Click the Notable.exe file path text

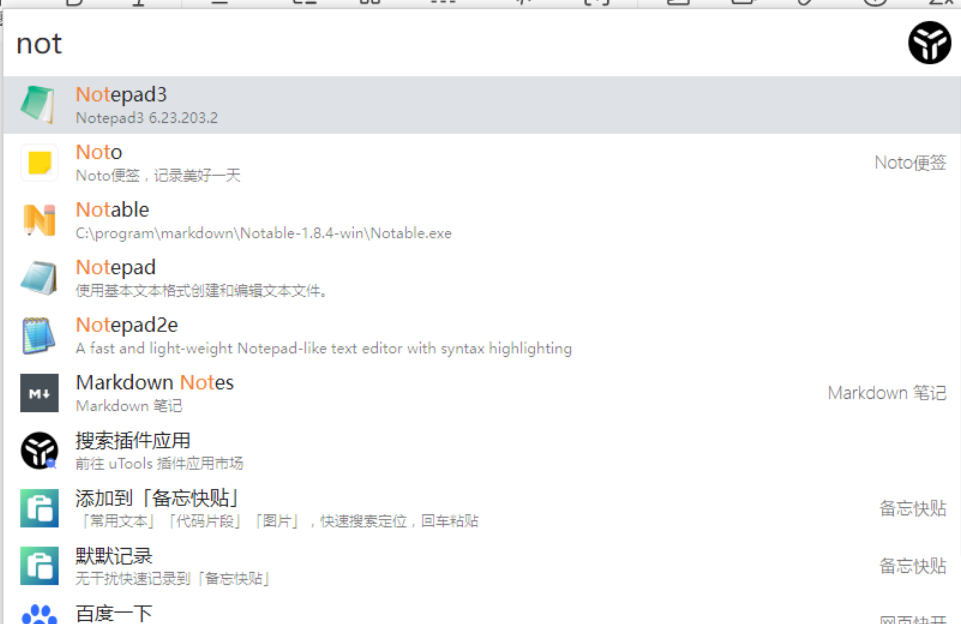(264, 233)
